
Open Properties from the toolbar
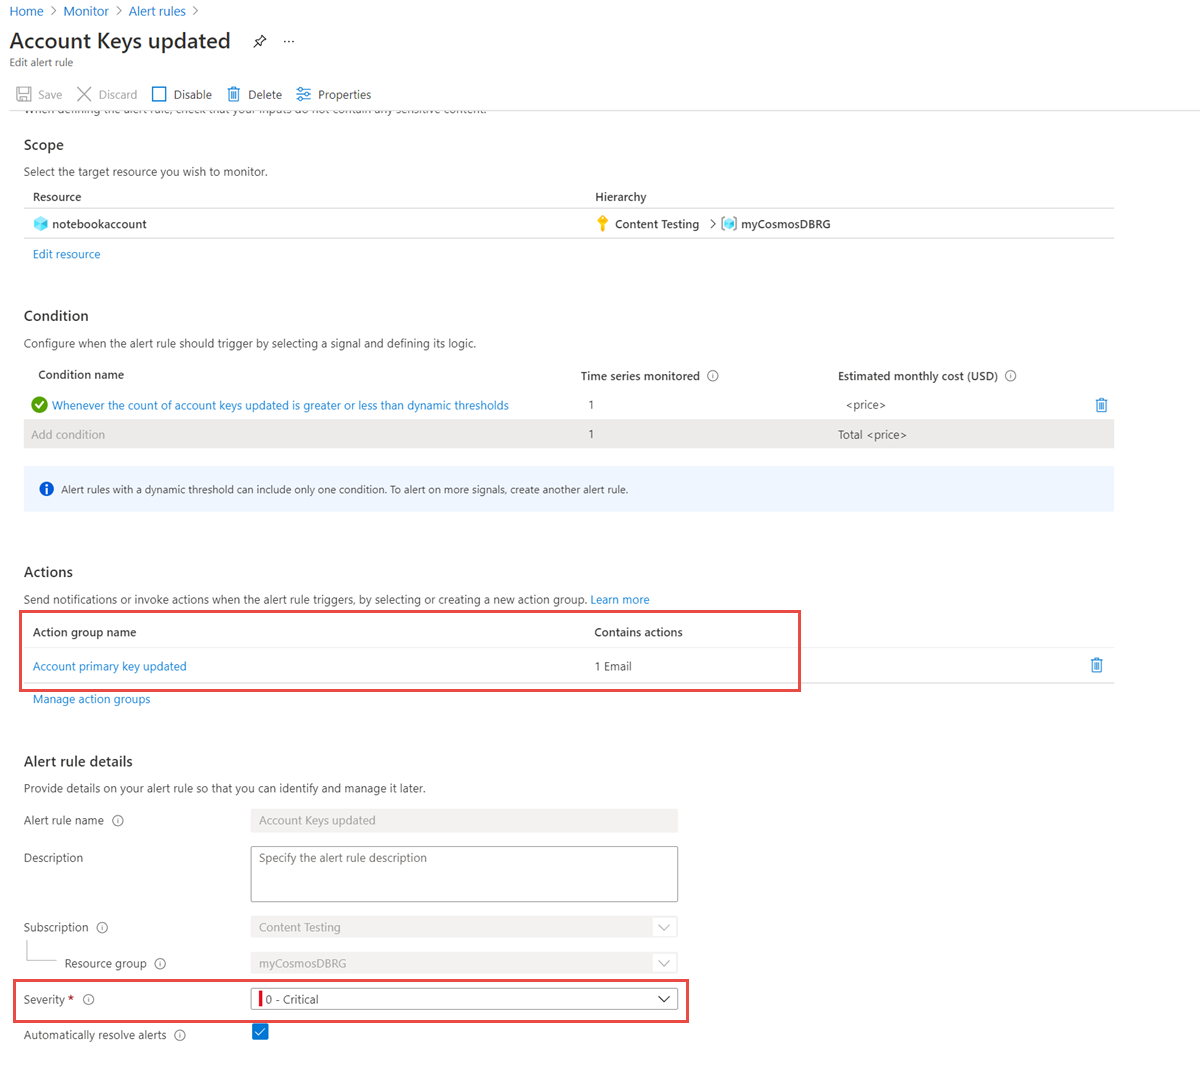pyautogui.click(x=333, y=94)
